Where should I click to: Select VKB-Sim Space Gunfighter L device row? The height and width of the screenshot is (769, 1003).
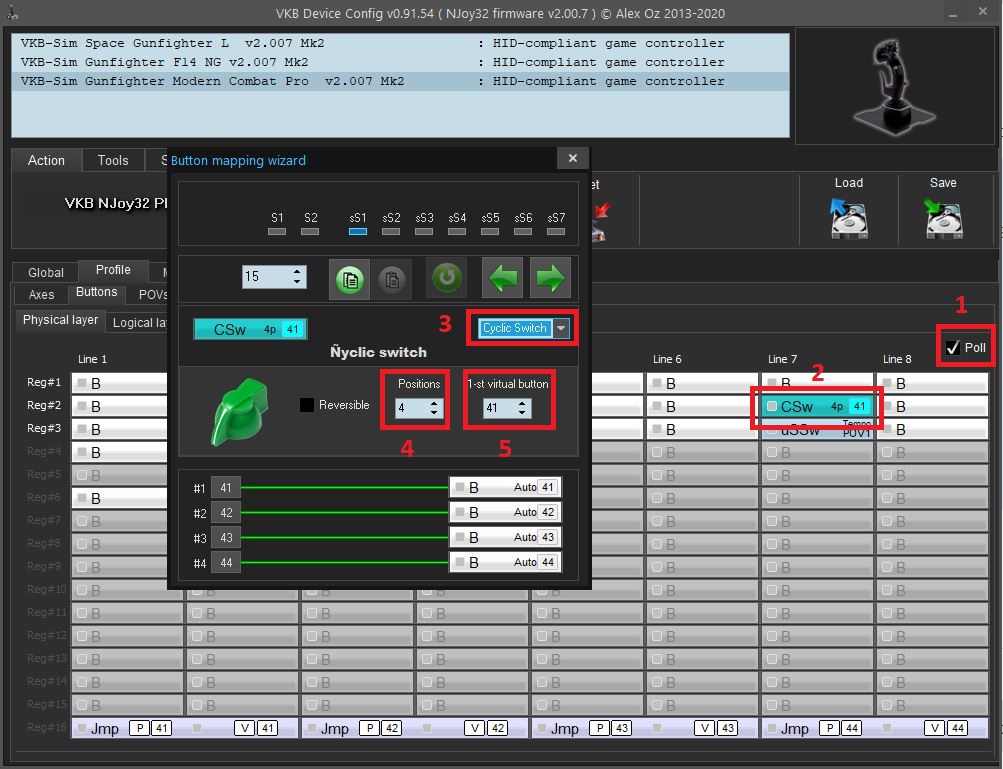click(x=400, y=44)
